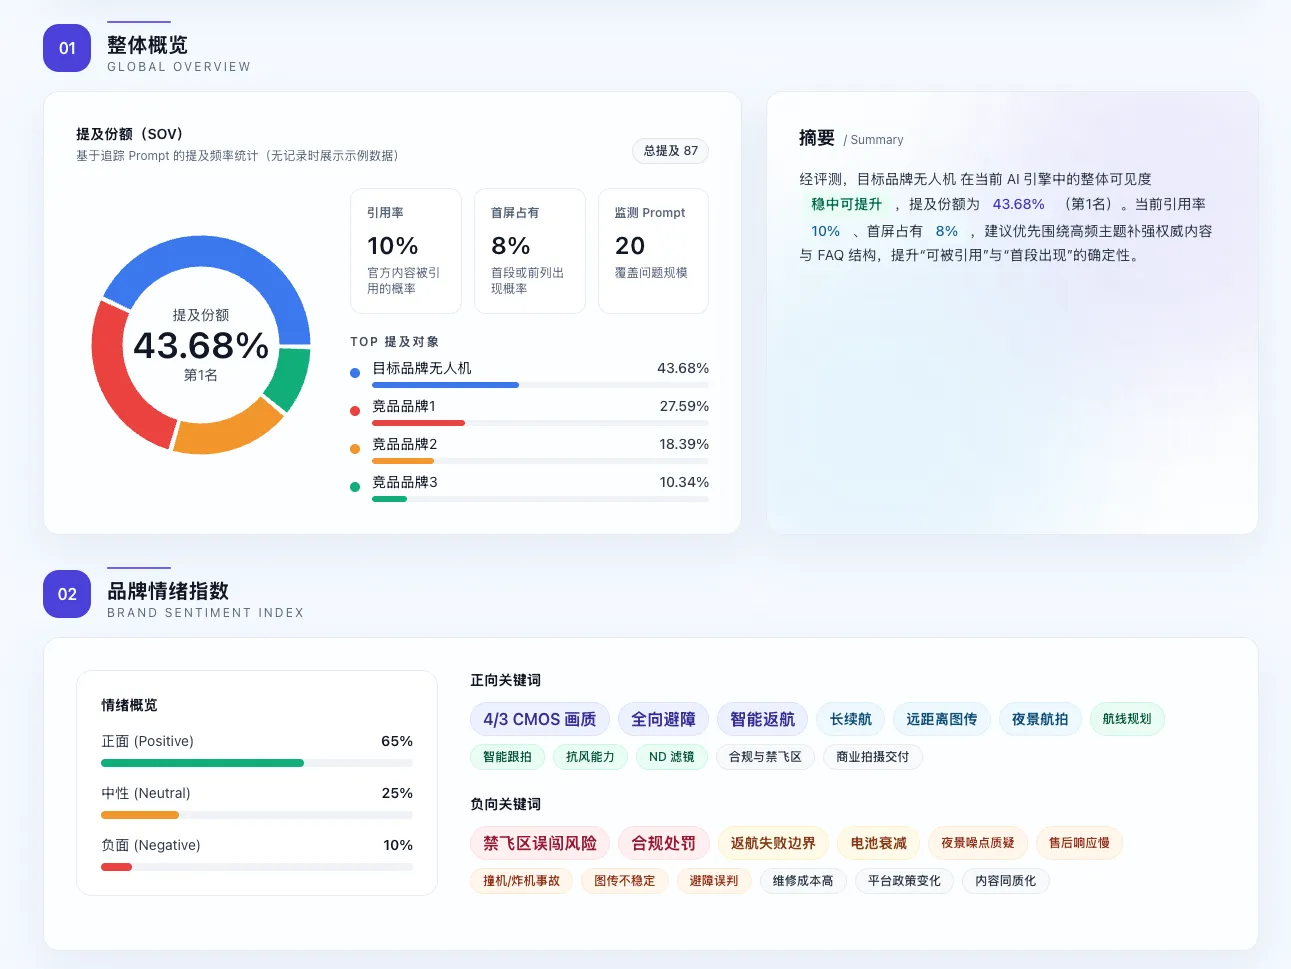Click the green legend dot for 竞品品牌3

(x=355, y=487)
